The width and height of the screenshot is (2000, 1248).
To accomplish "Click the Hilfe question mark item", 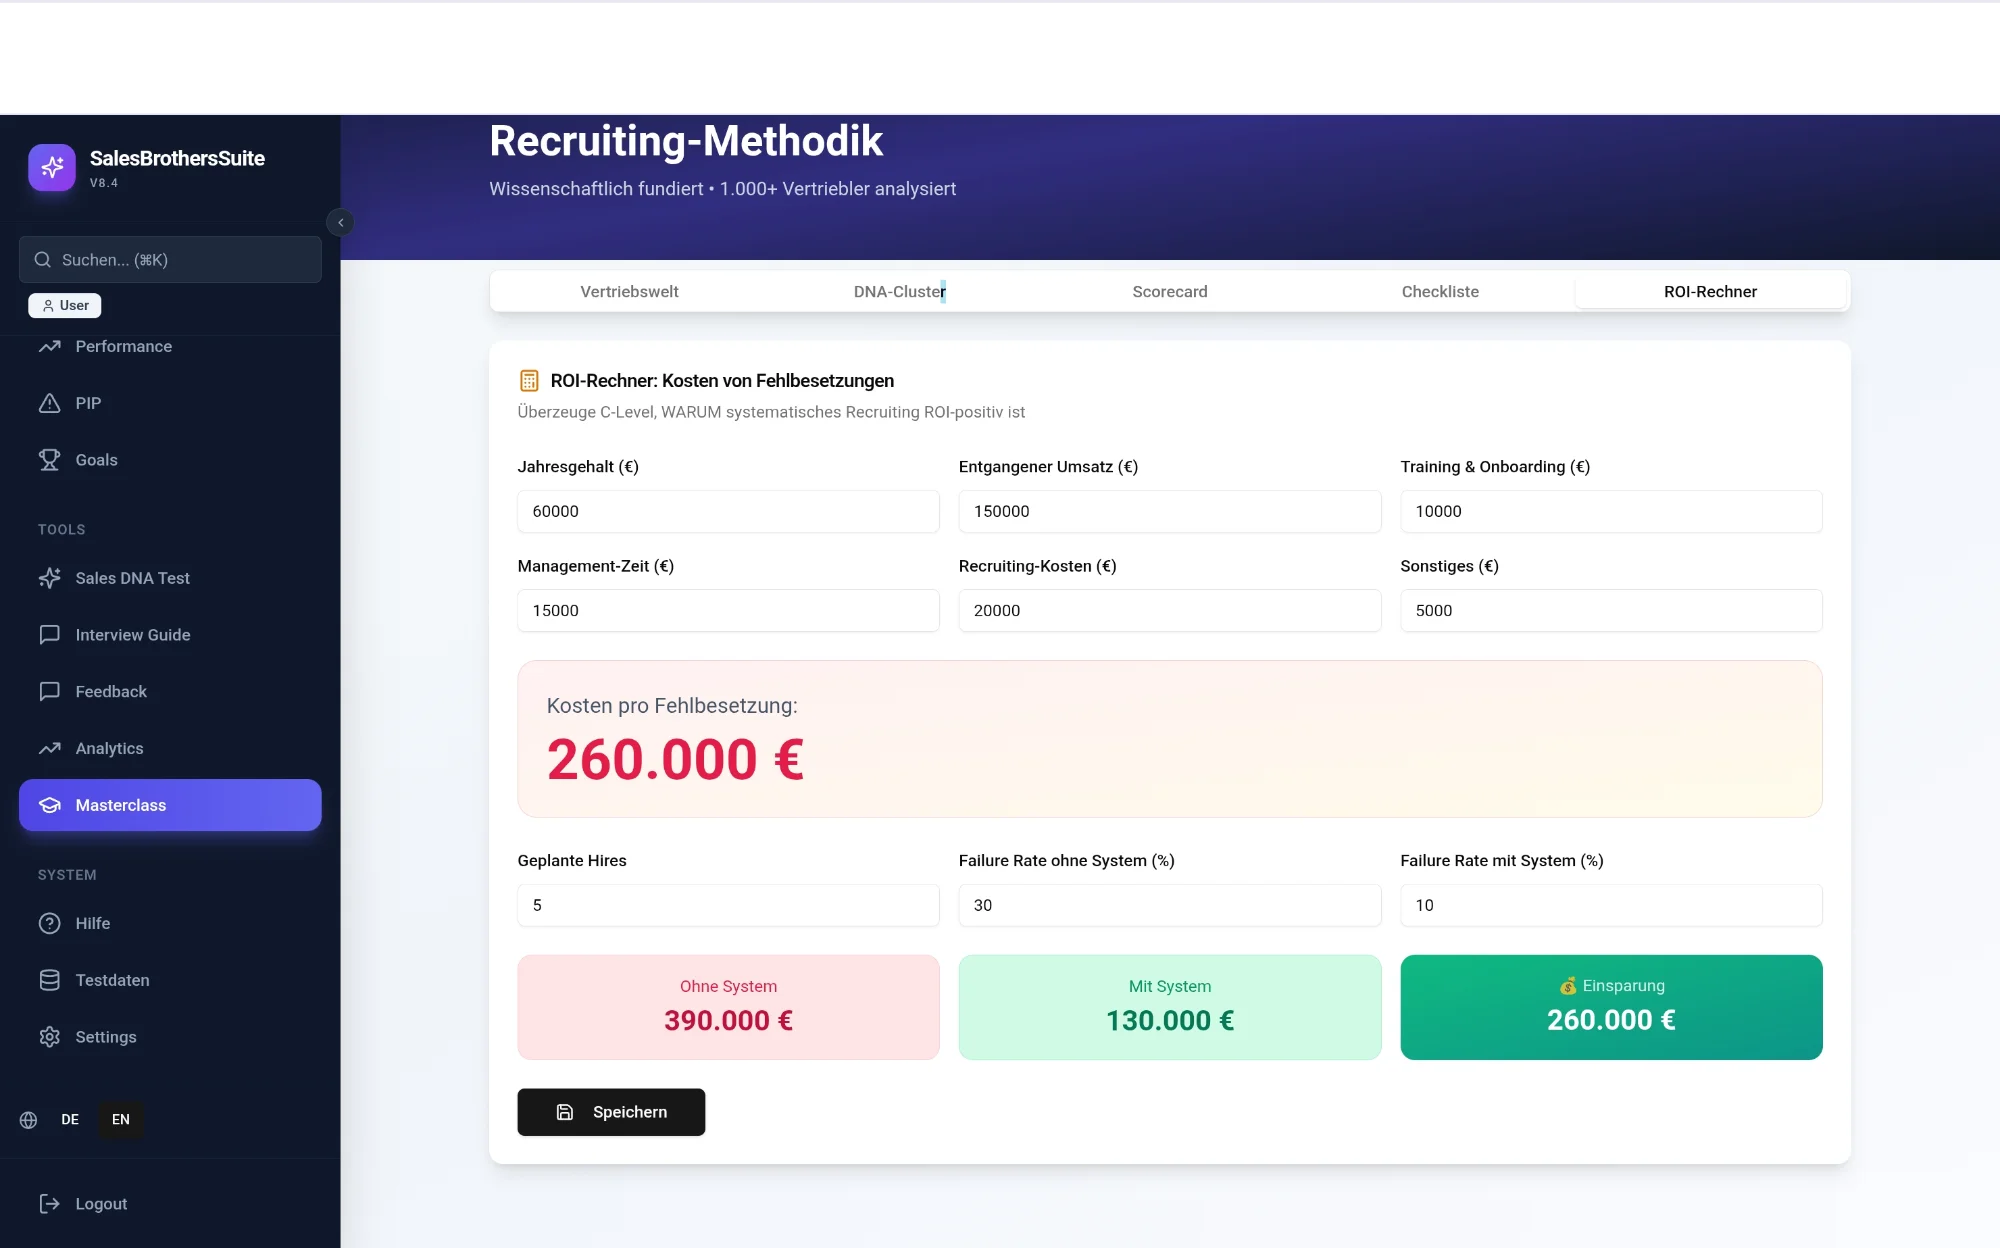I will coord(92,923).
